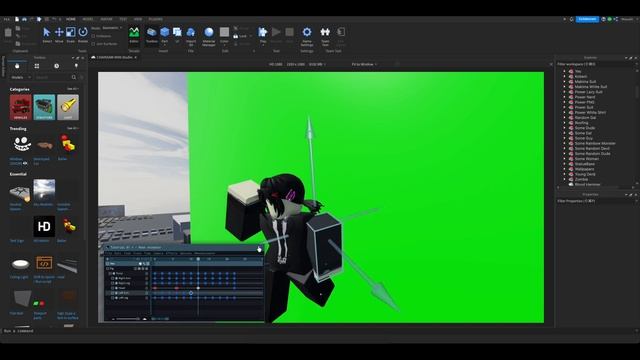Select the Structures category thumbnail
This screenshot has width=640, height=360.
point(44,107)
